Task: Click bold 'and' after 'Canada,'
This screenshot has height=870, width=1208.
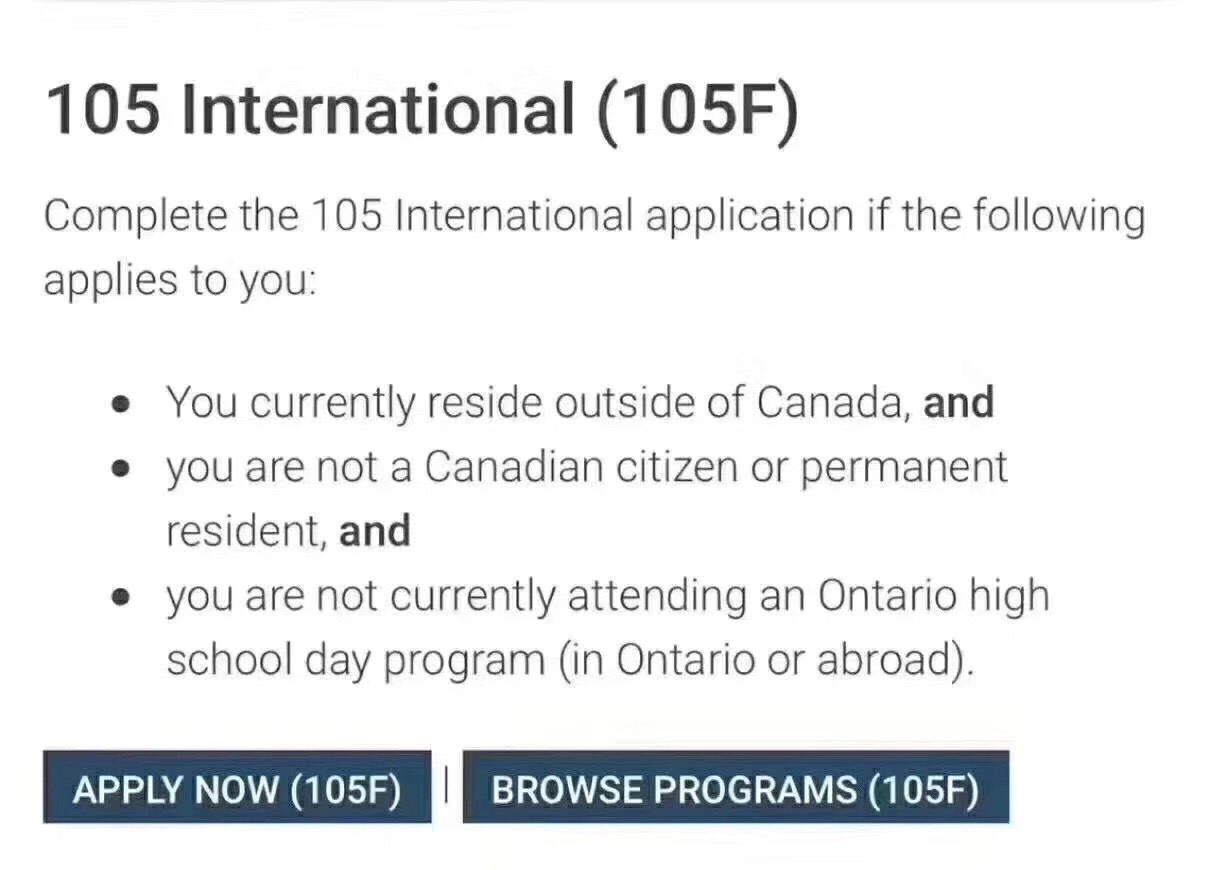Action: [x=958, y=403]
